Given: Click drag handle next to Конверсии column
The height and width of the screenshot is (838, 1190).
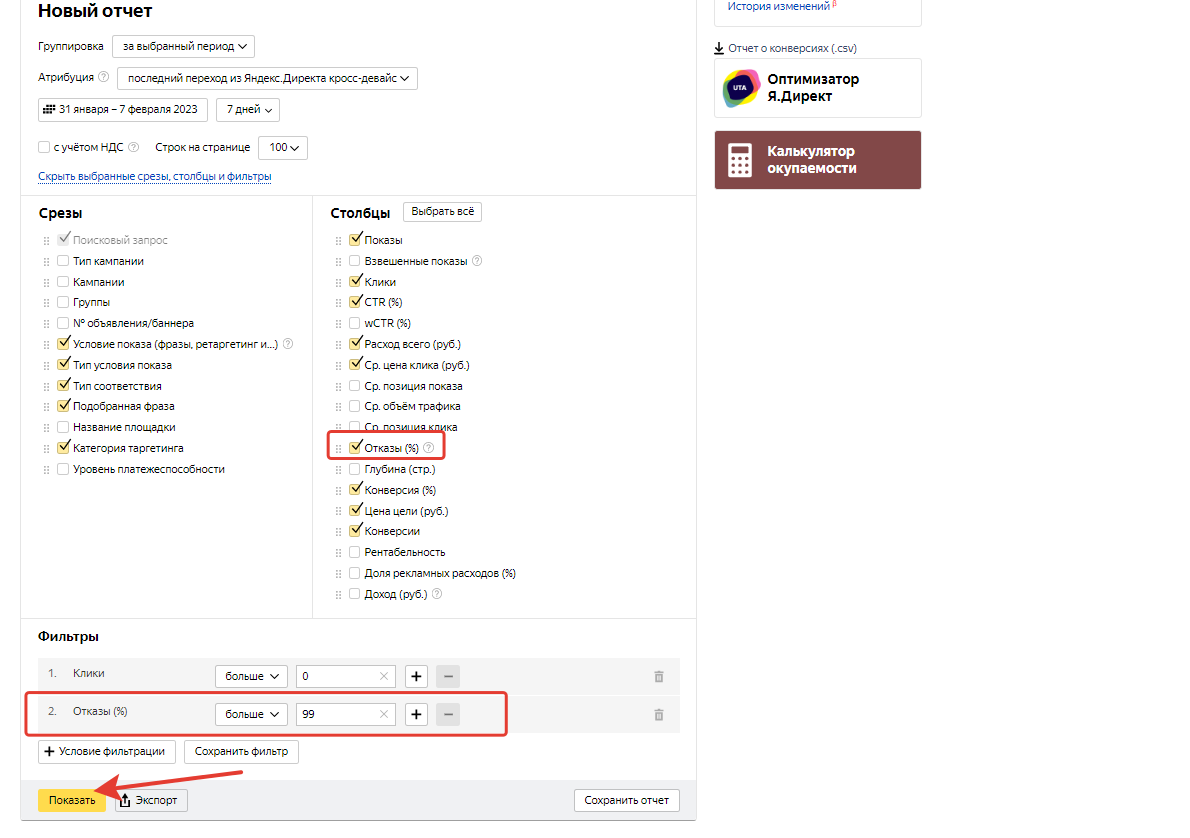Looking at the screenshot, I should 338,531.
